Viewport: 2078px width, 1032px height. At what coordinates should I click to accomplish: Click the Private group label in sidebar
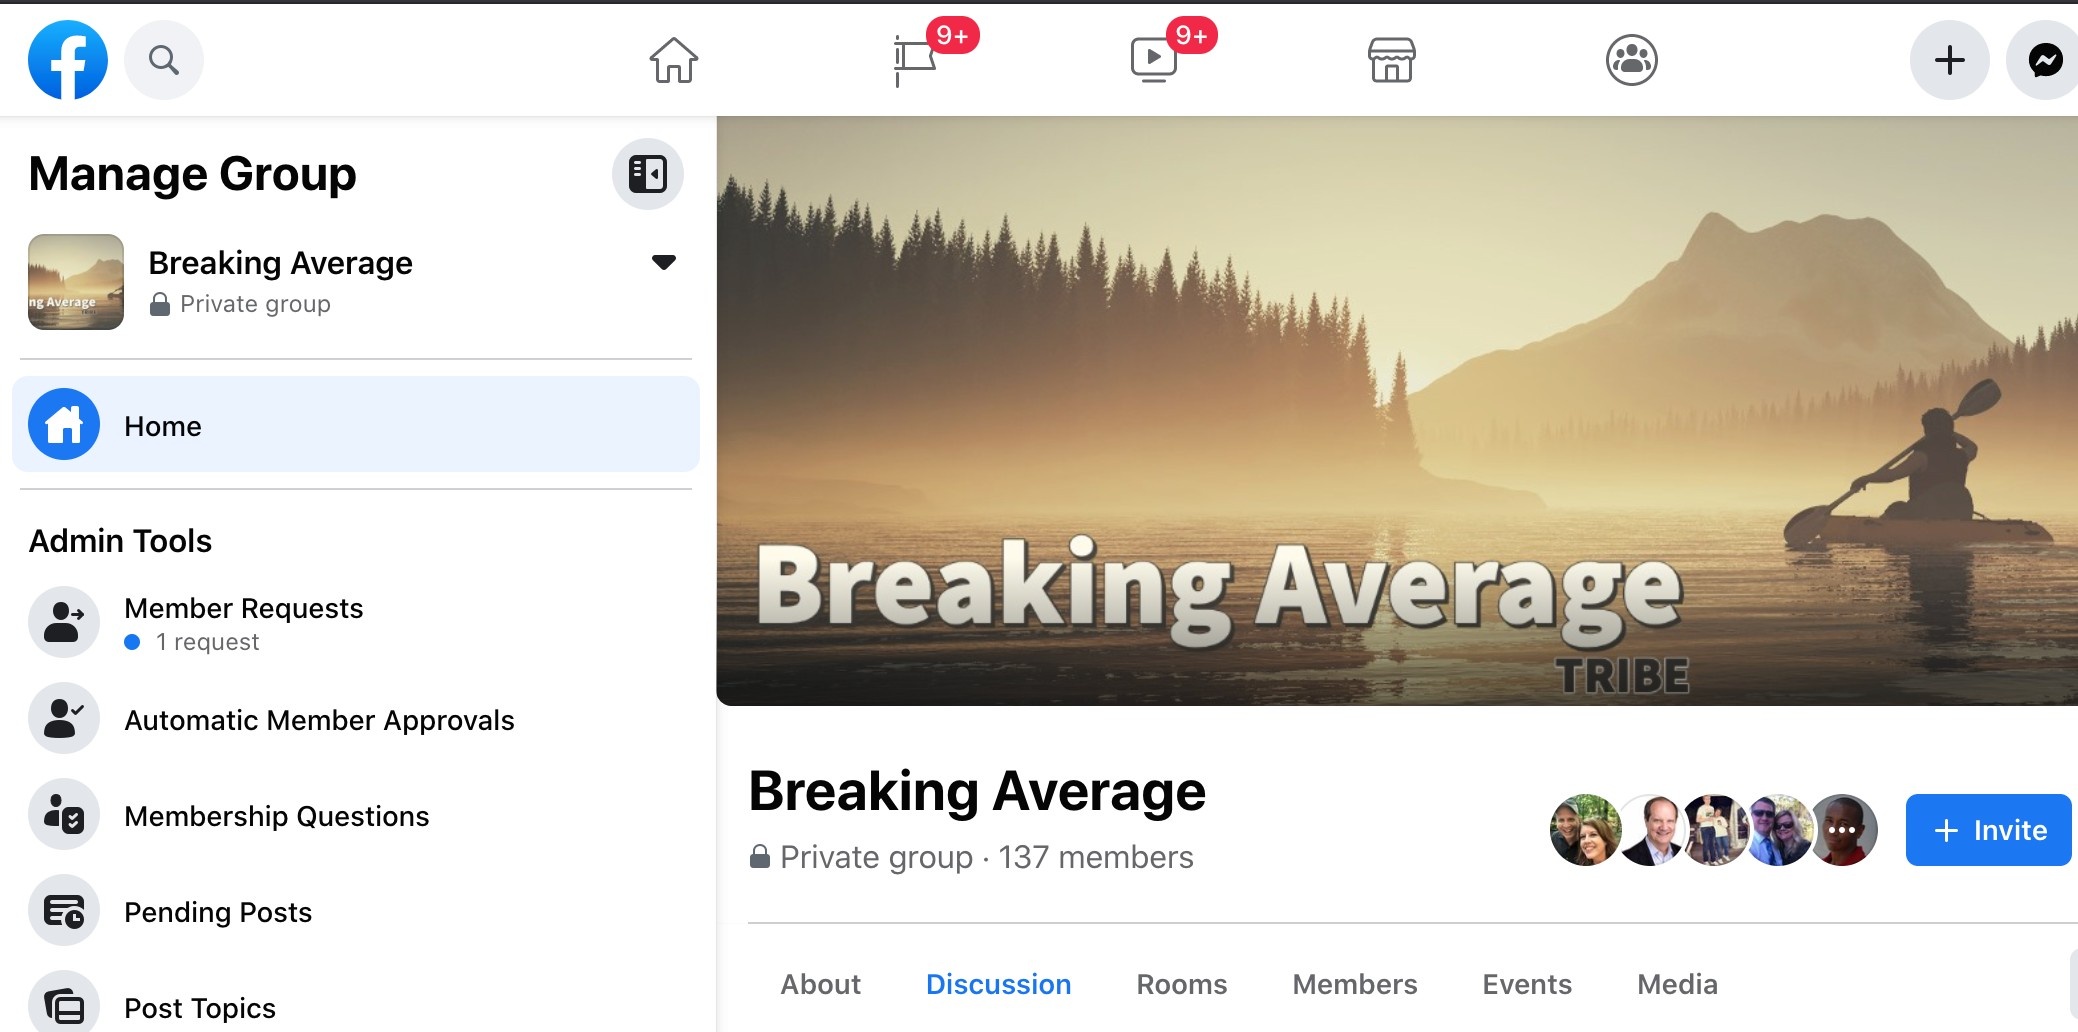point(255,304)
